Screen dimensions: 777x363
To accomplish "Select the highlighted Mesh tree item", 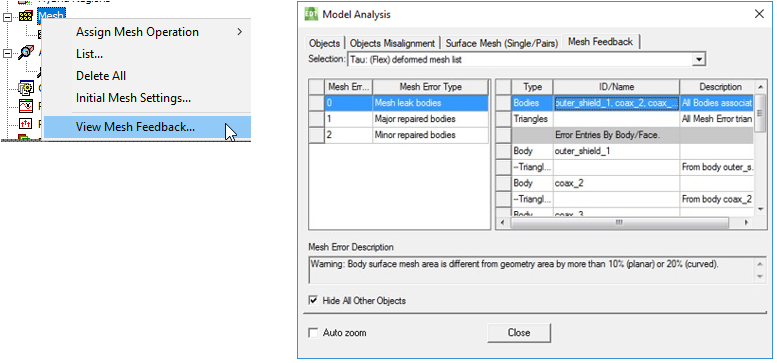I will tap(51, 15).
